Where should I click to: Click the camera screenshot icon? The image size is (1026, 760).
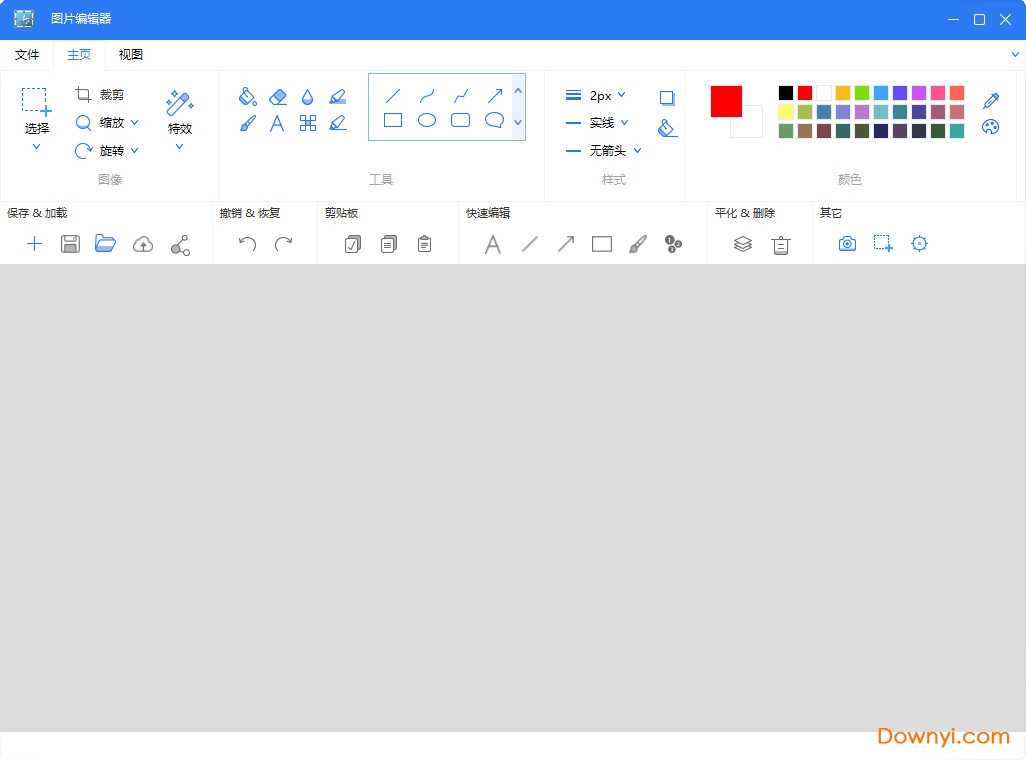[x=847, y=243]
